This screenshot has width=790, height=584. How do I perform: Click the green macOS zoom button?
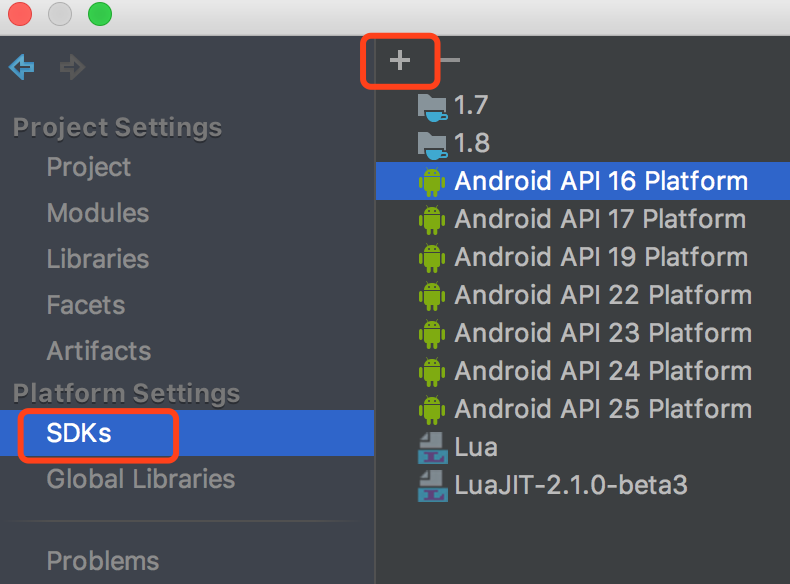point(100,15)
